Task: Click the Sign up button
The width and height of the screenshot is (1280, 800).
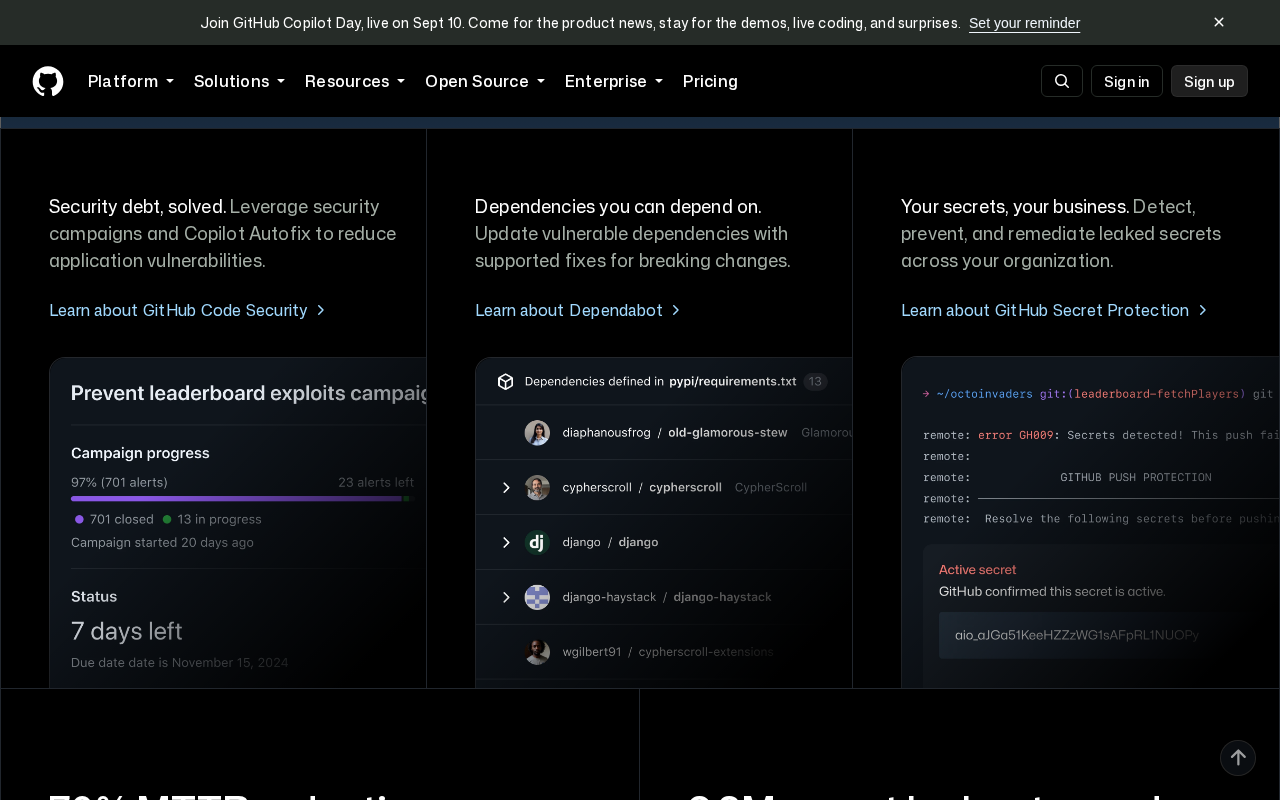Action: click(1209, 81)
